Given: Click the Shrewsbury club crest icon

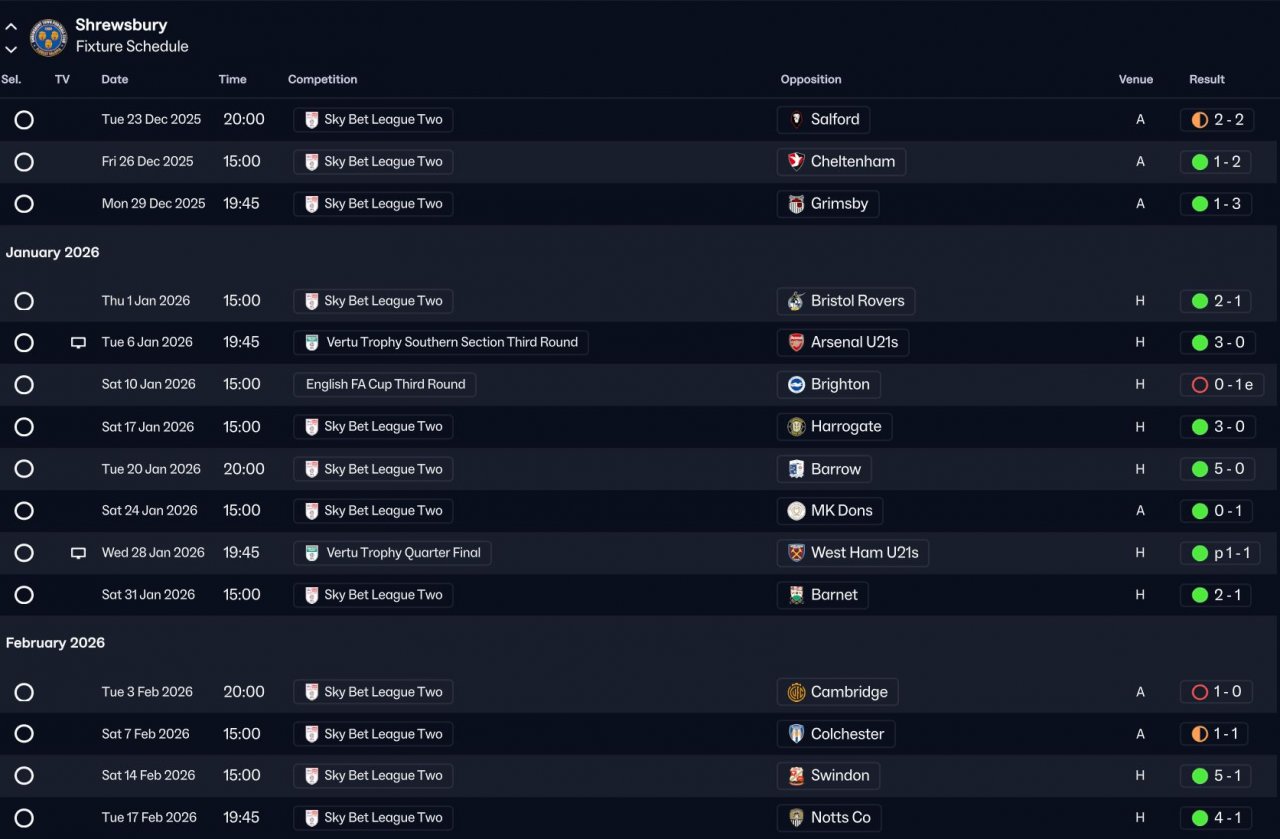Looking at the screenshot, I should click(48, 37).
